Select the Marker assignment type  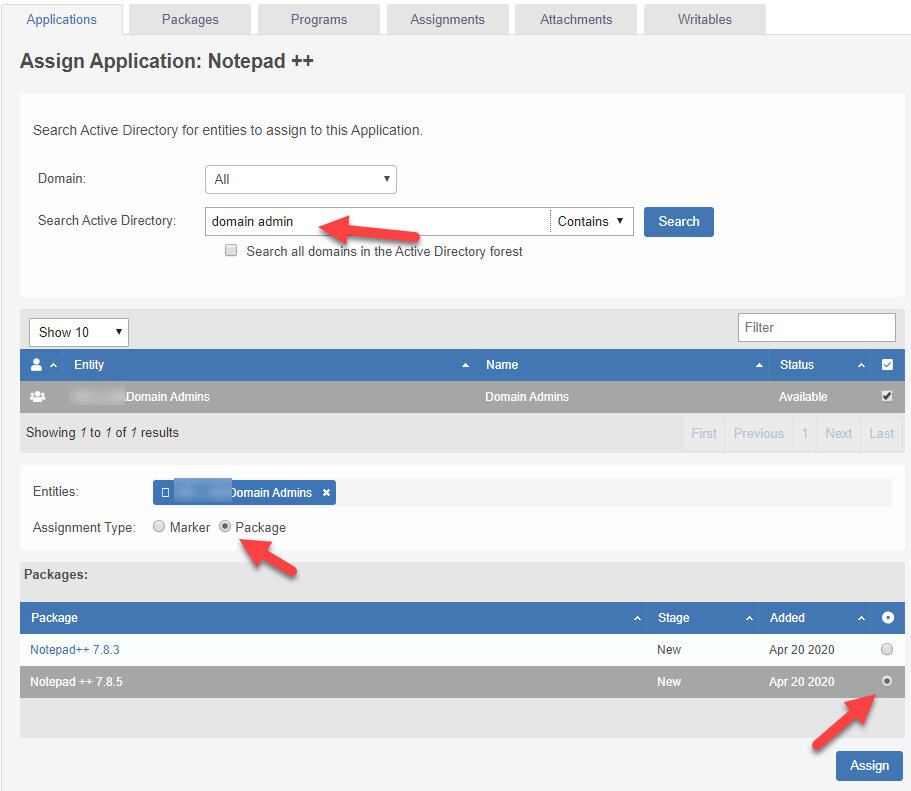[159, 527]
